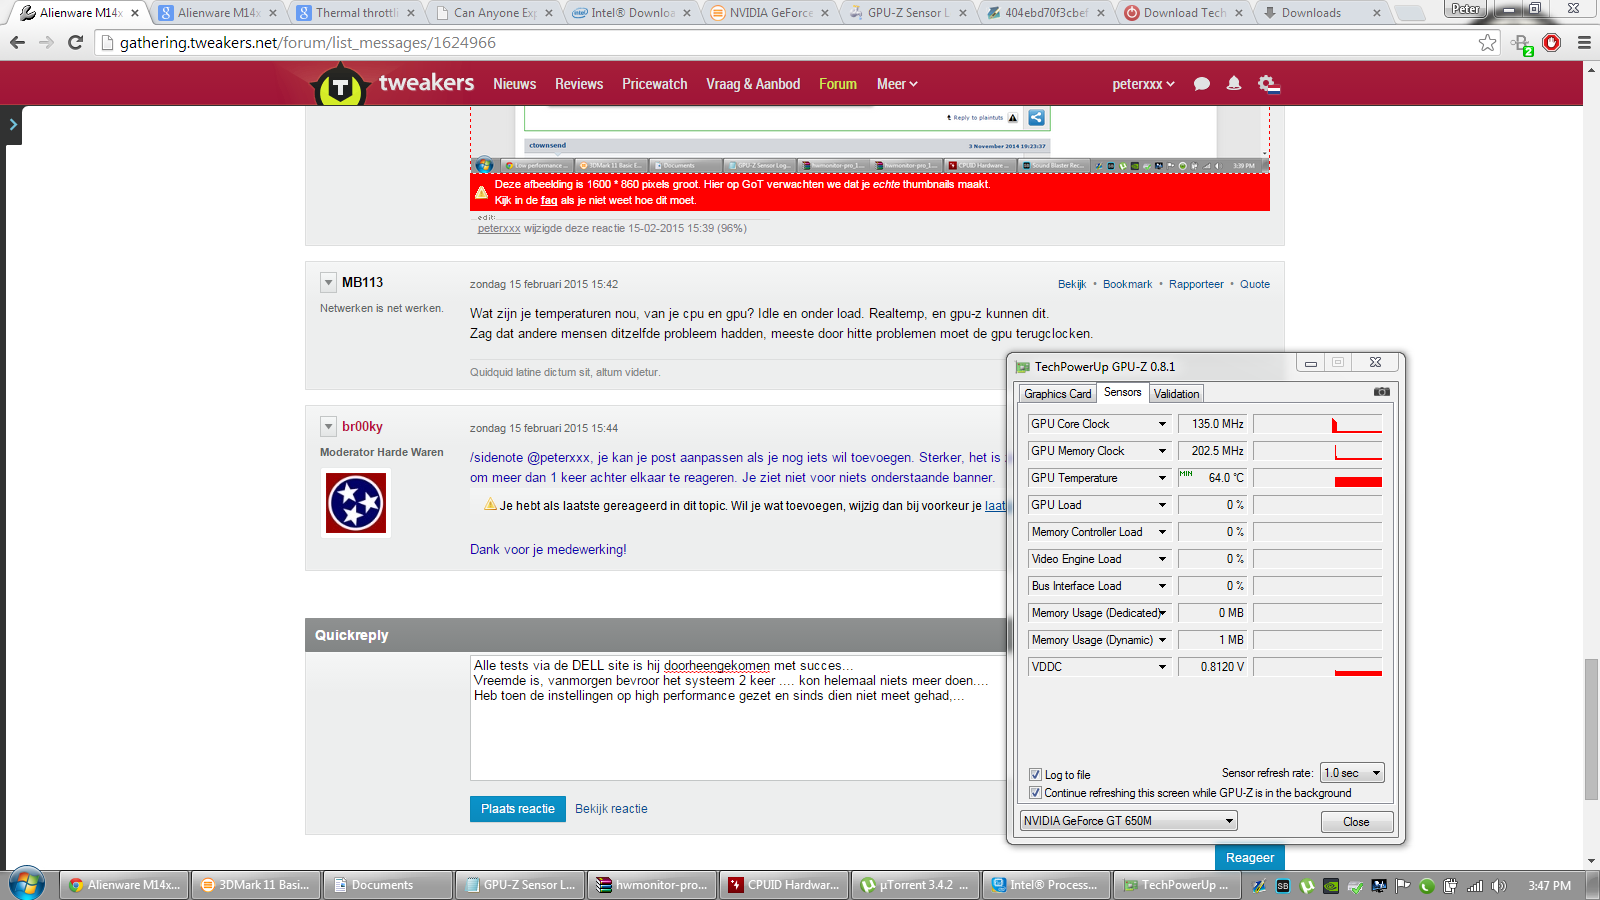The width and height of the screenshot is (1600, 900).
Task: Click the Plaats reactie button
Action: click(x=517, y=809)
